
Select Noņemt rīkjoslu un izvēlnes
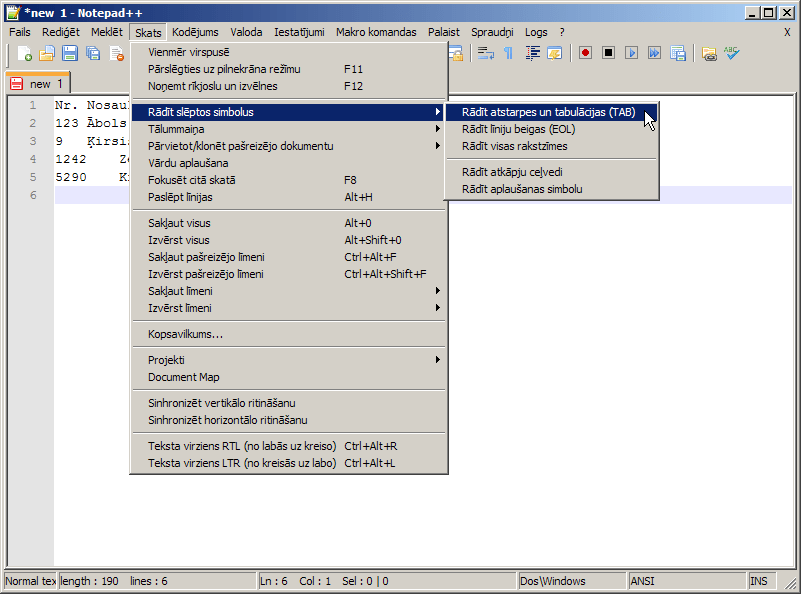coord(289,86)
